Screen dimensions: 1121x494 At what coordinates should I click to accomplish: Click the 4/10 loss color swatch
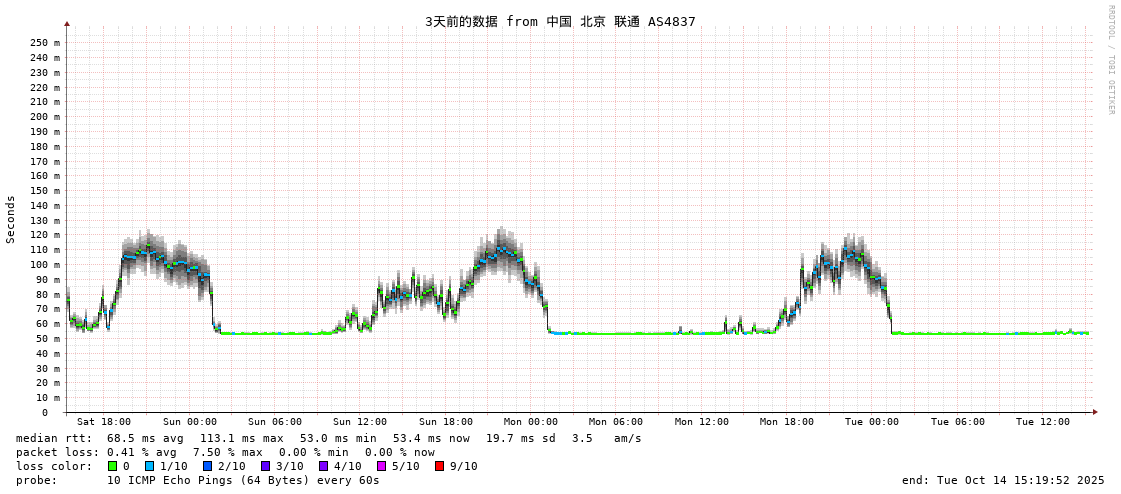pos(324,466)
